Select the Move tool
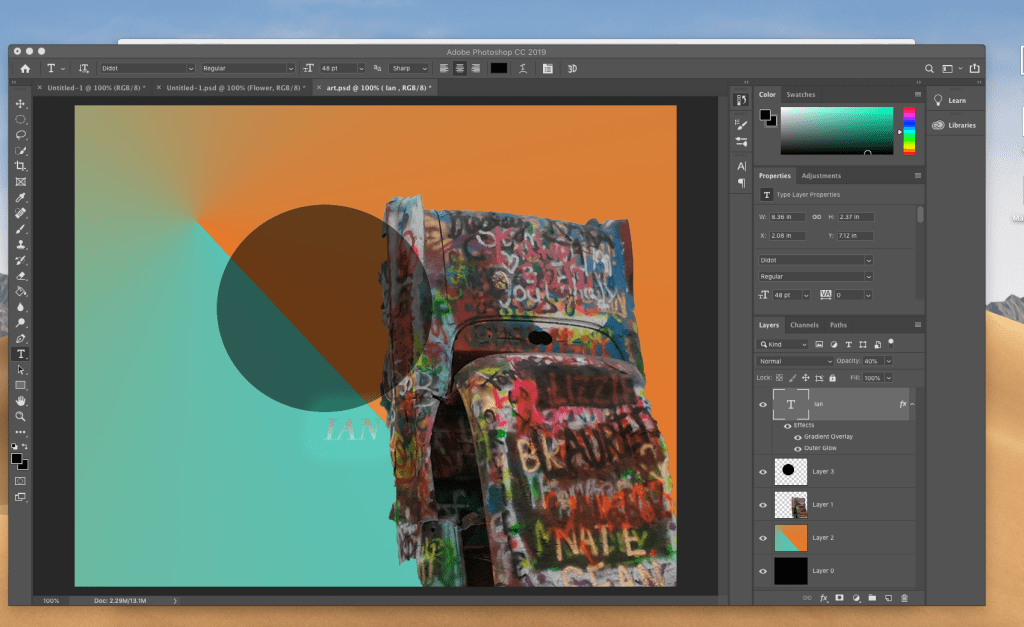The height and width of the screenshot is (627, 1024). coord(20,104)
